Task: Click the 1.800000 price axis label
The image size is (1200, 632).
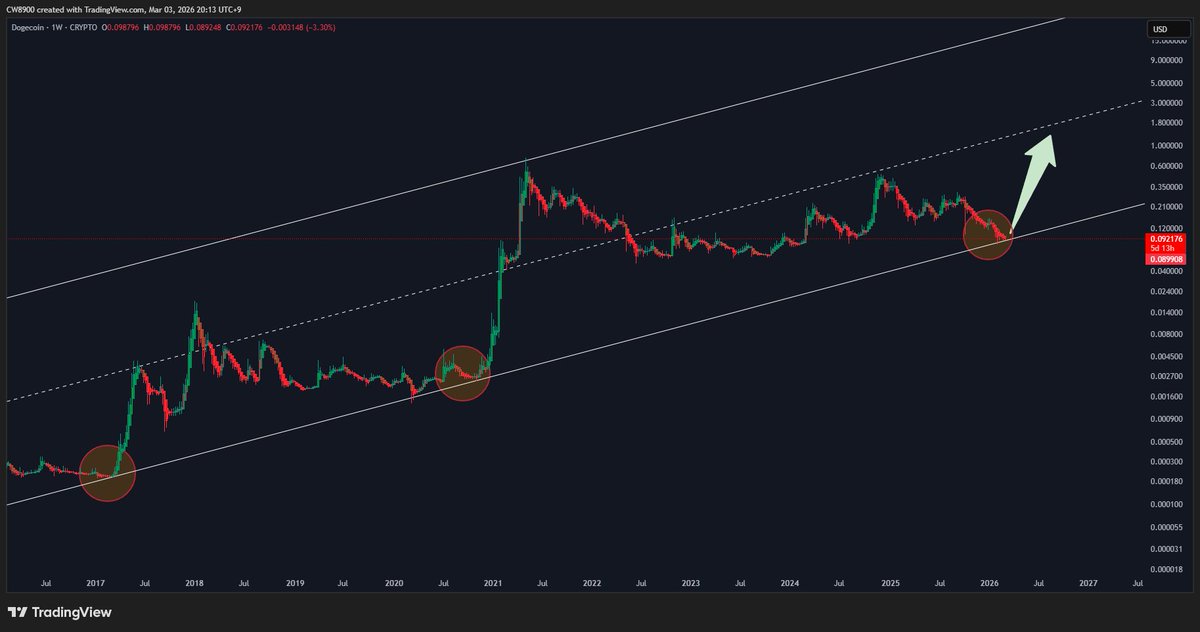Action: click(1165, 123)
